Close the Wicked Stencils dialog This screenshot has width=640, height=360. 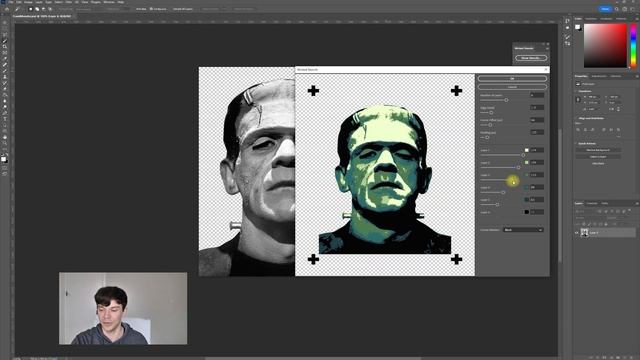(x=546, y=70)
